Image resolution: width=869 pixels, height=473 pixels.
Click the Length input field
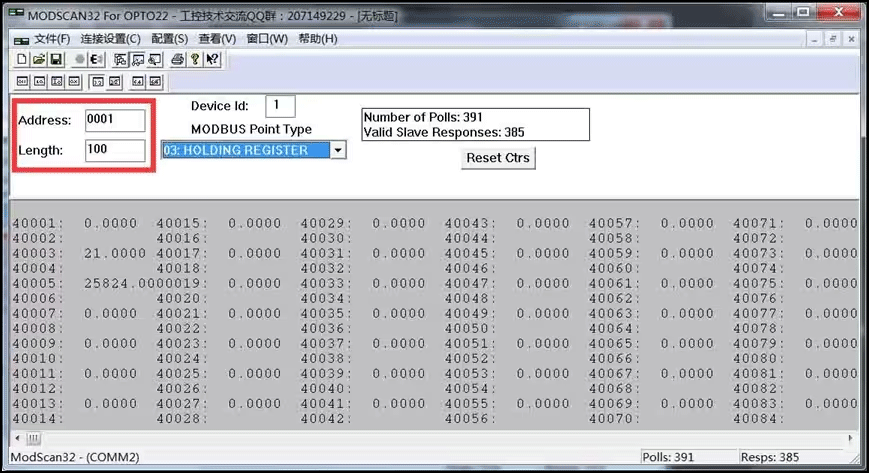115,150
